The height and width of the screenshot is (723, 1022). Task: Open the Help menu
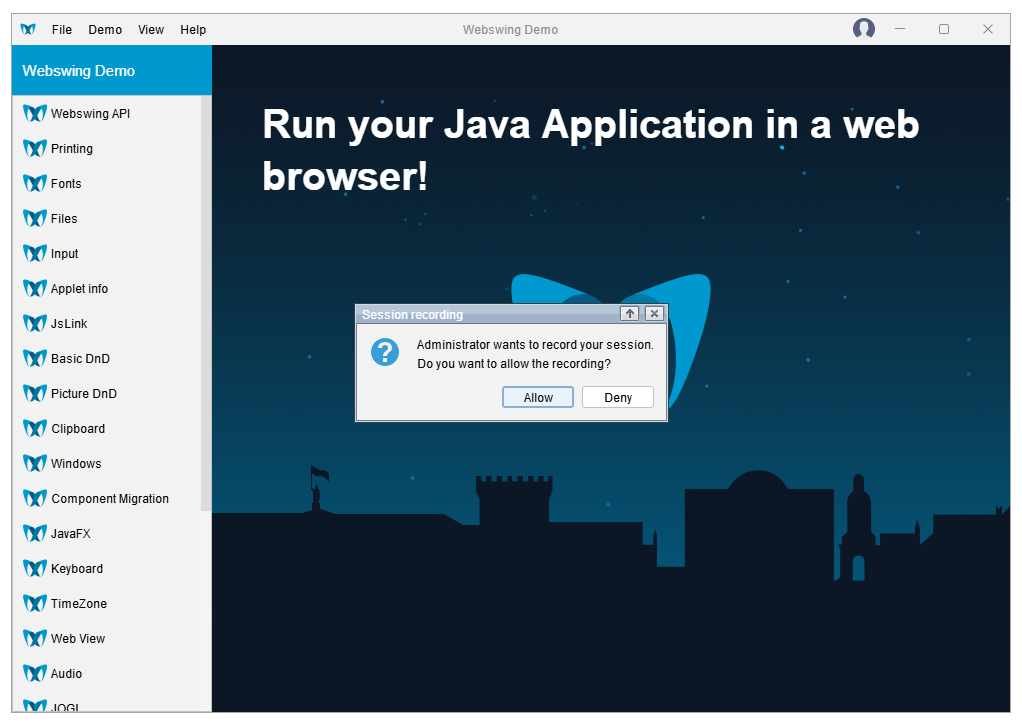click(x=193, y=29)
